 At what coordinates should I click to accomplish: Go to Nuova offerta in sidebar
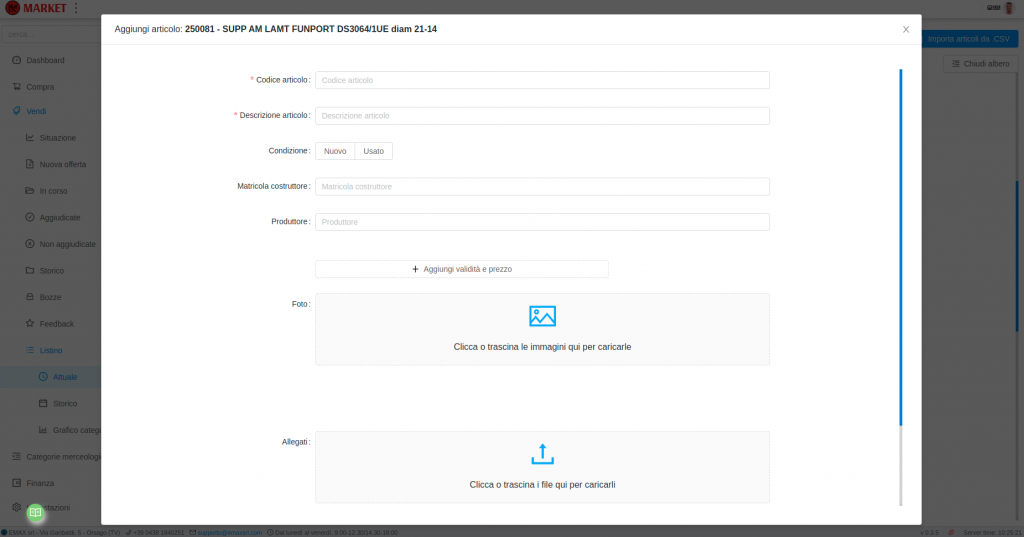point(62,164)
